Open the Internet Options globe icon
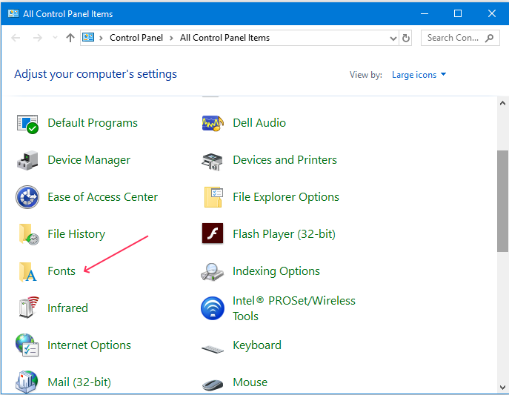 pyautogui.click(x=27, y=345)
